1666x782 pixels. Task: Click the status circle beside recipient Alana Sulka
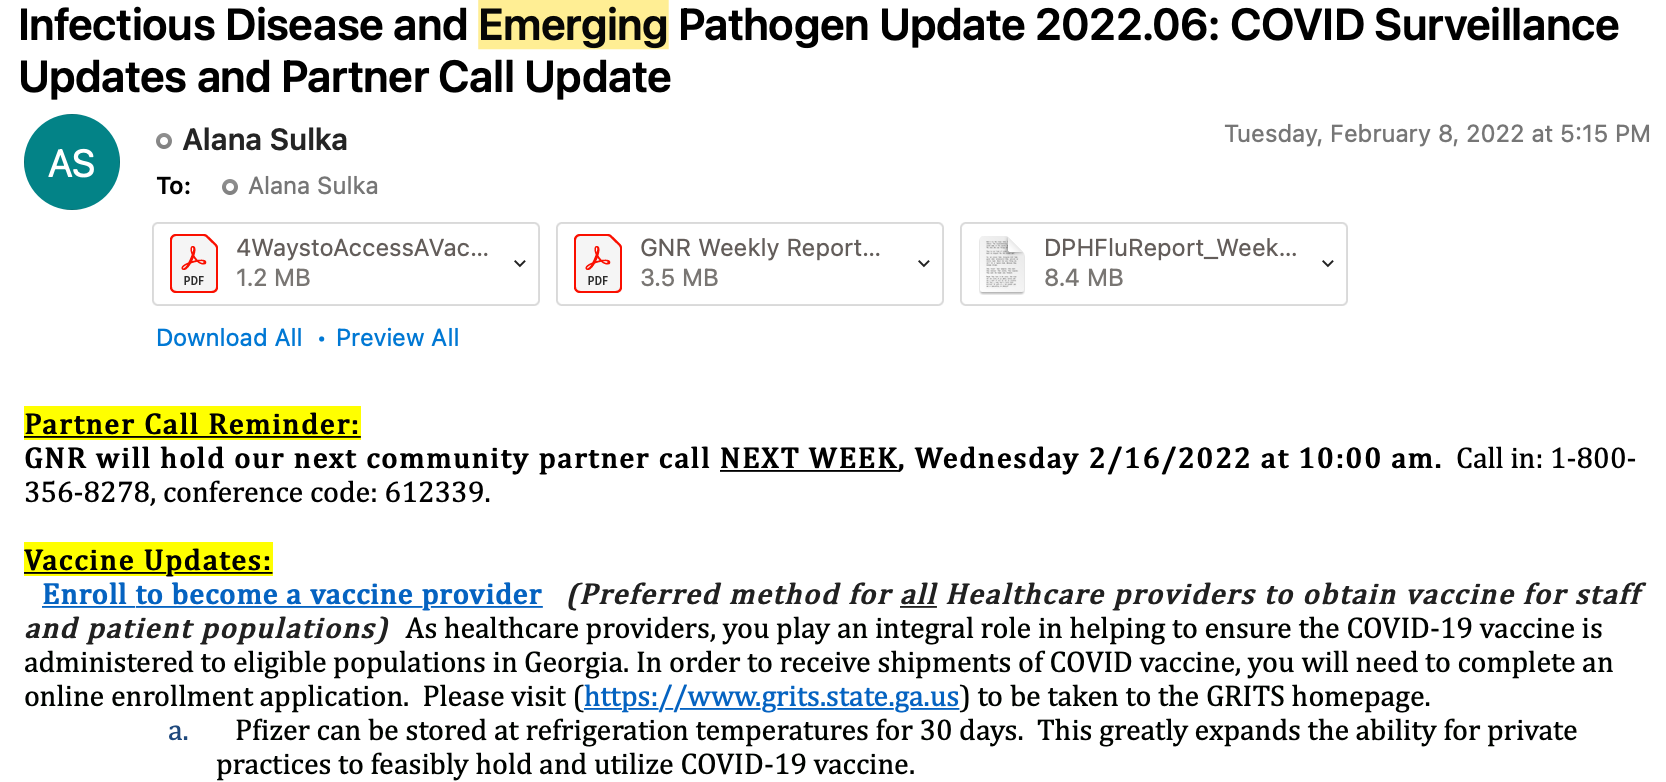coord(230,187)
